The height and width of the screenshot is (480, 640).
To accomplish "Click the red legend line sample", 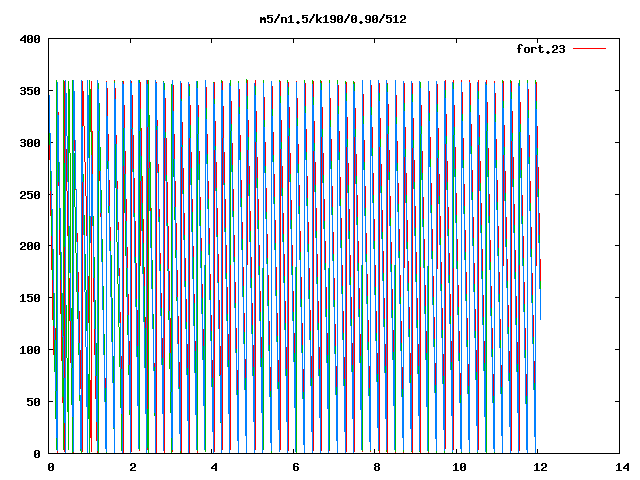I will coord(589,49).
